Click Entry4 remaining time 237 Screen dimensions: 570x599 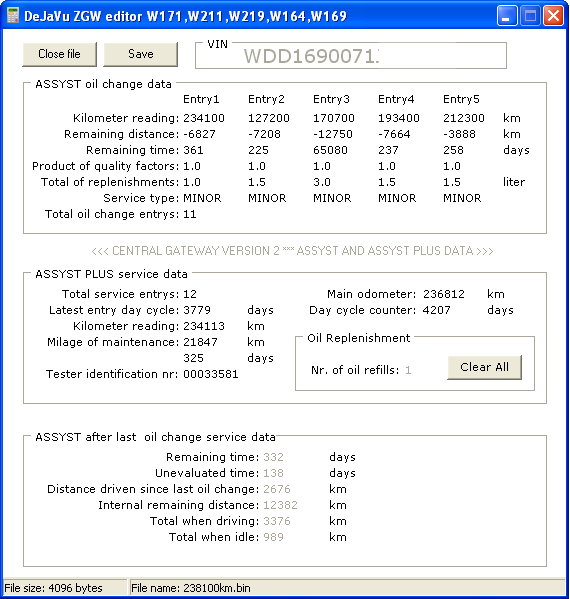[388, 150]
